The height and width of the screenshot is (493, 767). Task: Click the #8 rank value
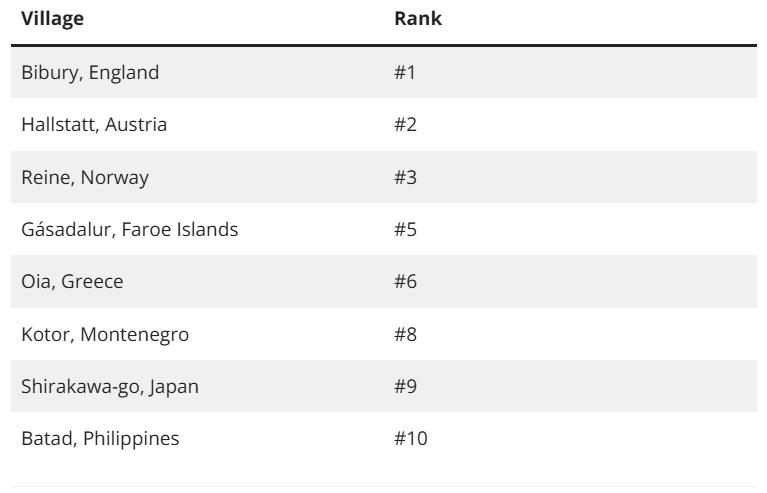[405, 334]
